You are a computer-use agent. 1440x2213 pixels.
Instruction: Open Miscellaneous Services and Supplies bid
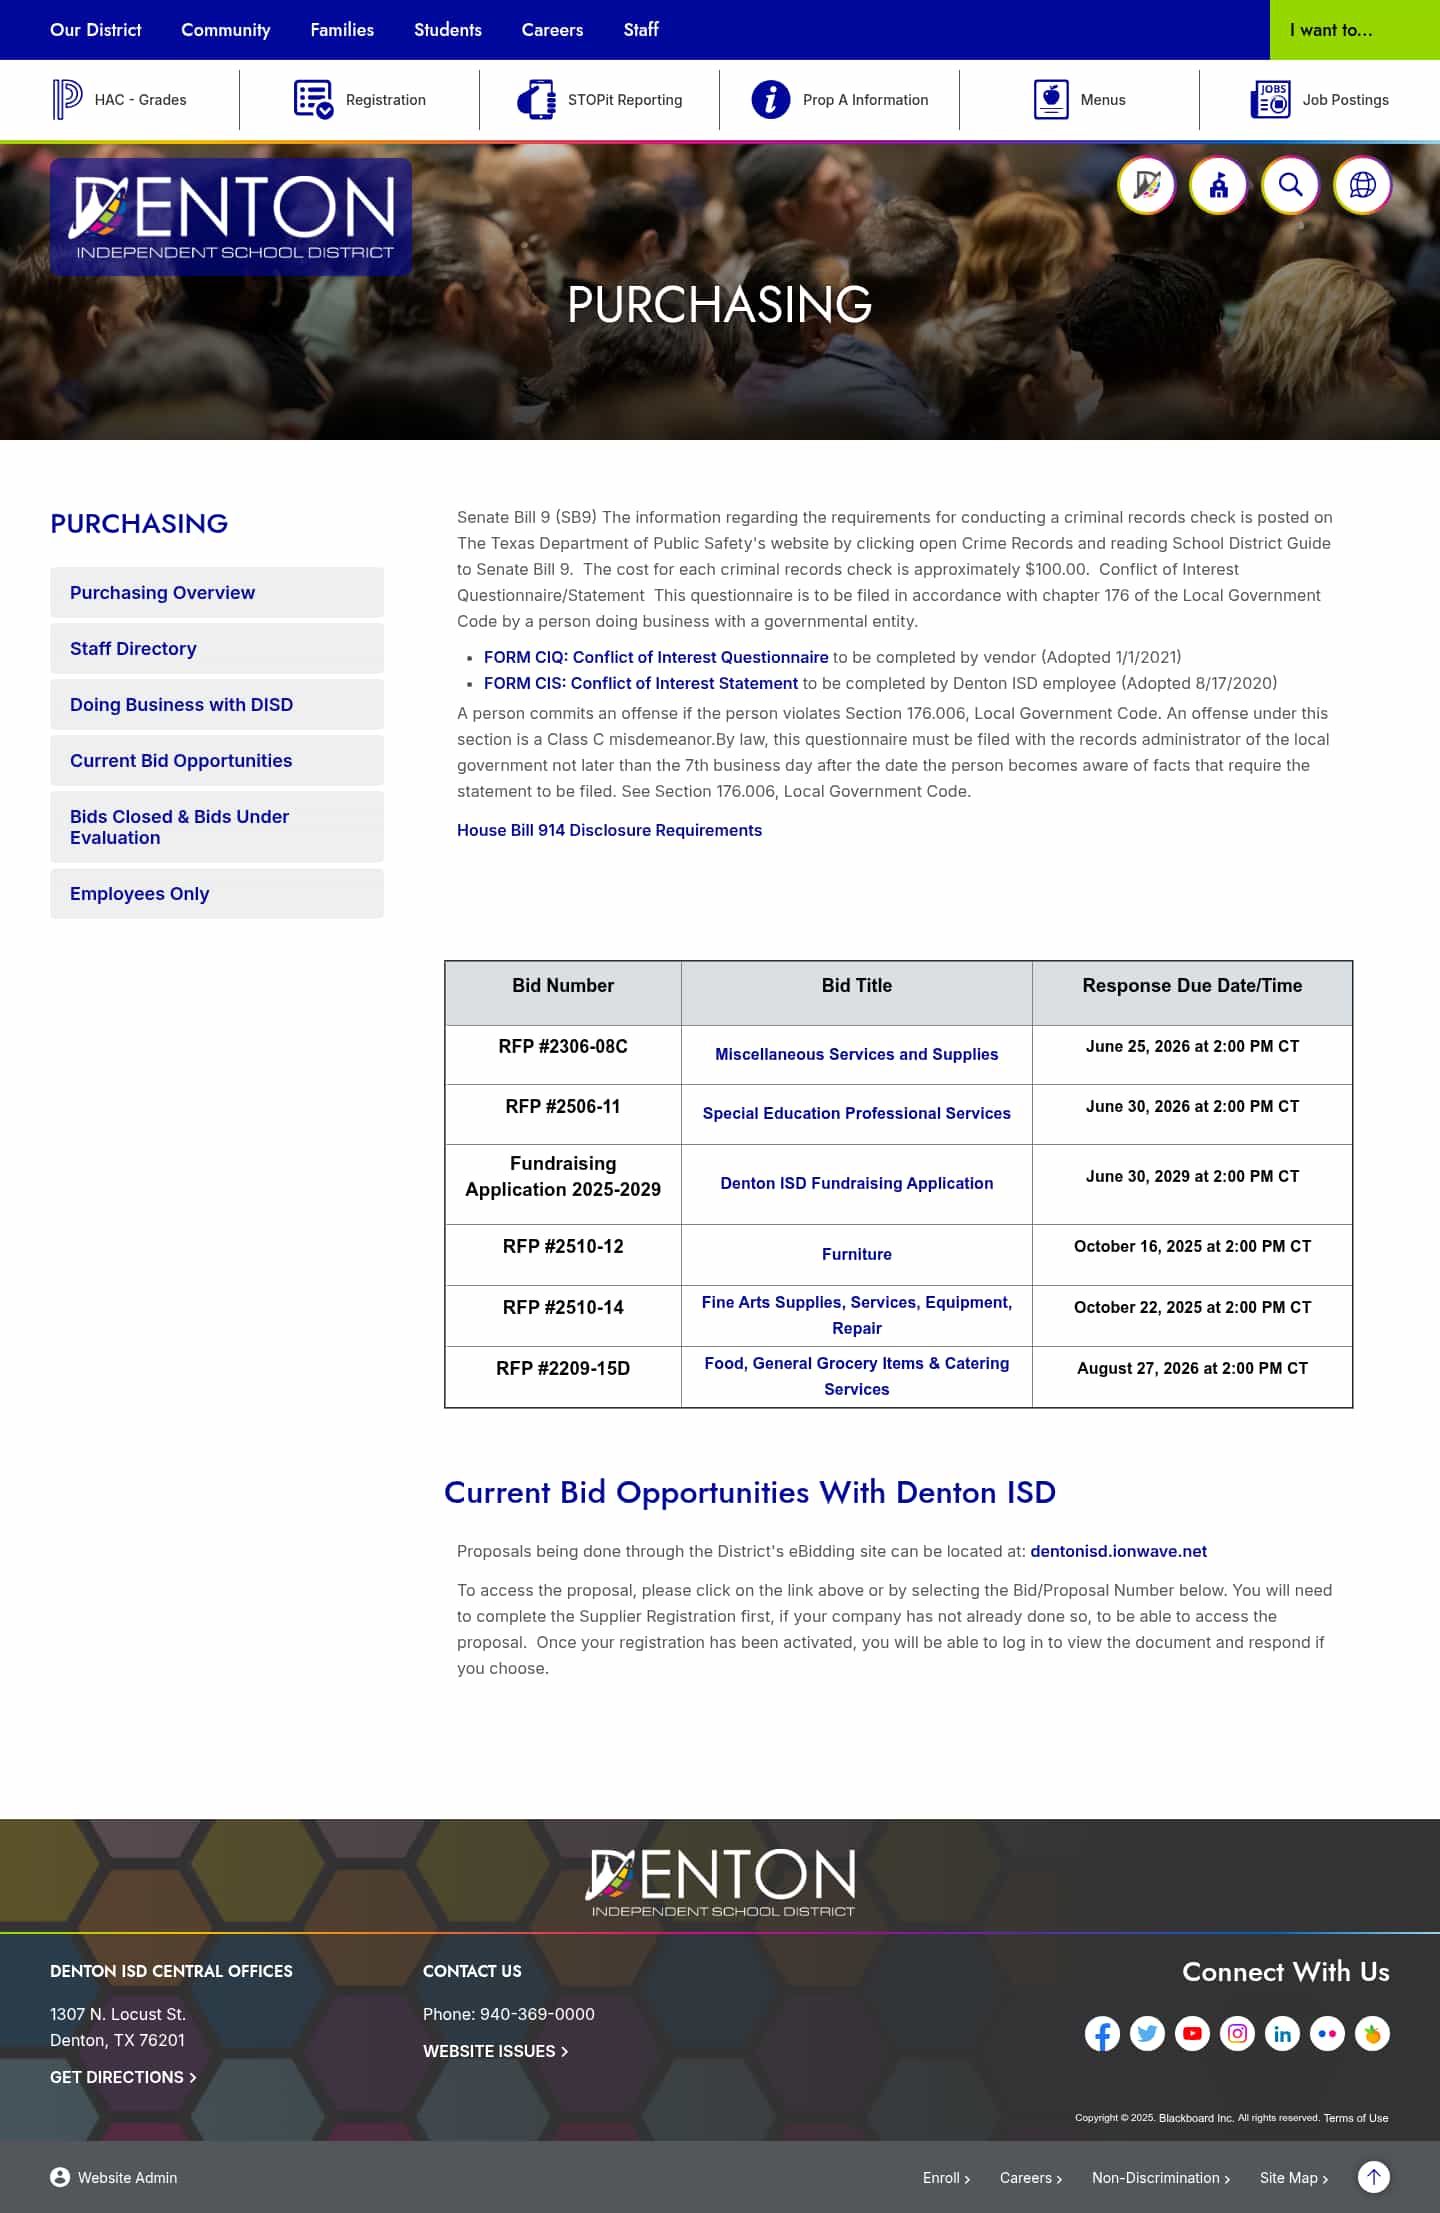(x=857, y=1054)
